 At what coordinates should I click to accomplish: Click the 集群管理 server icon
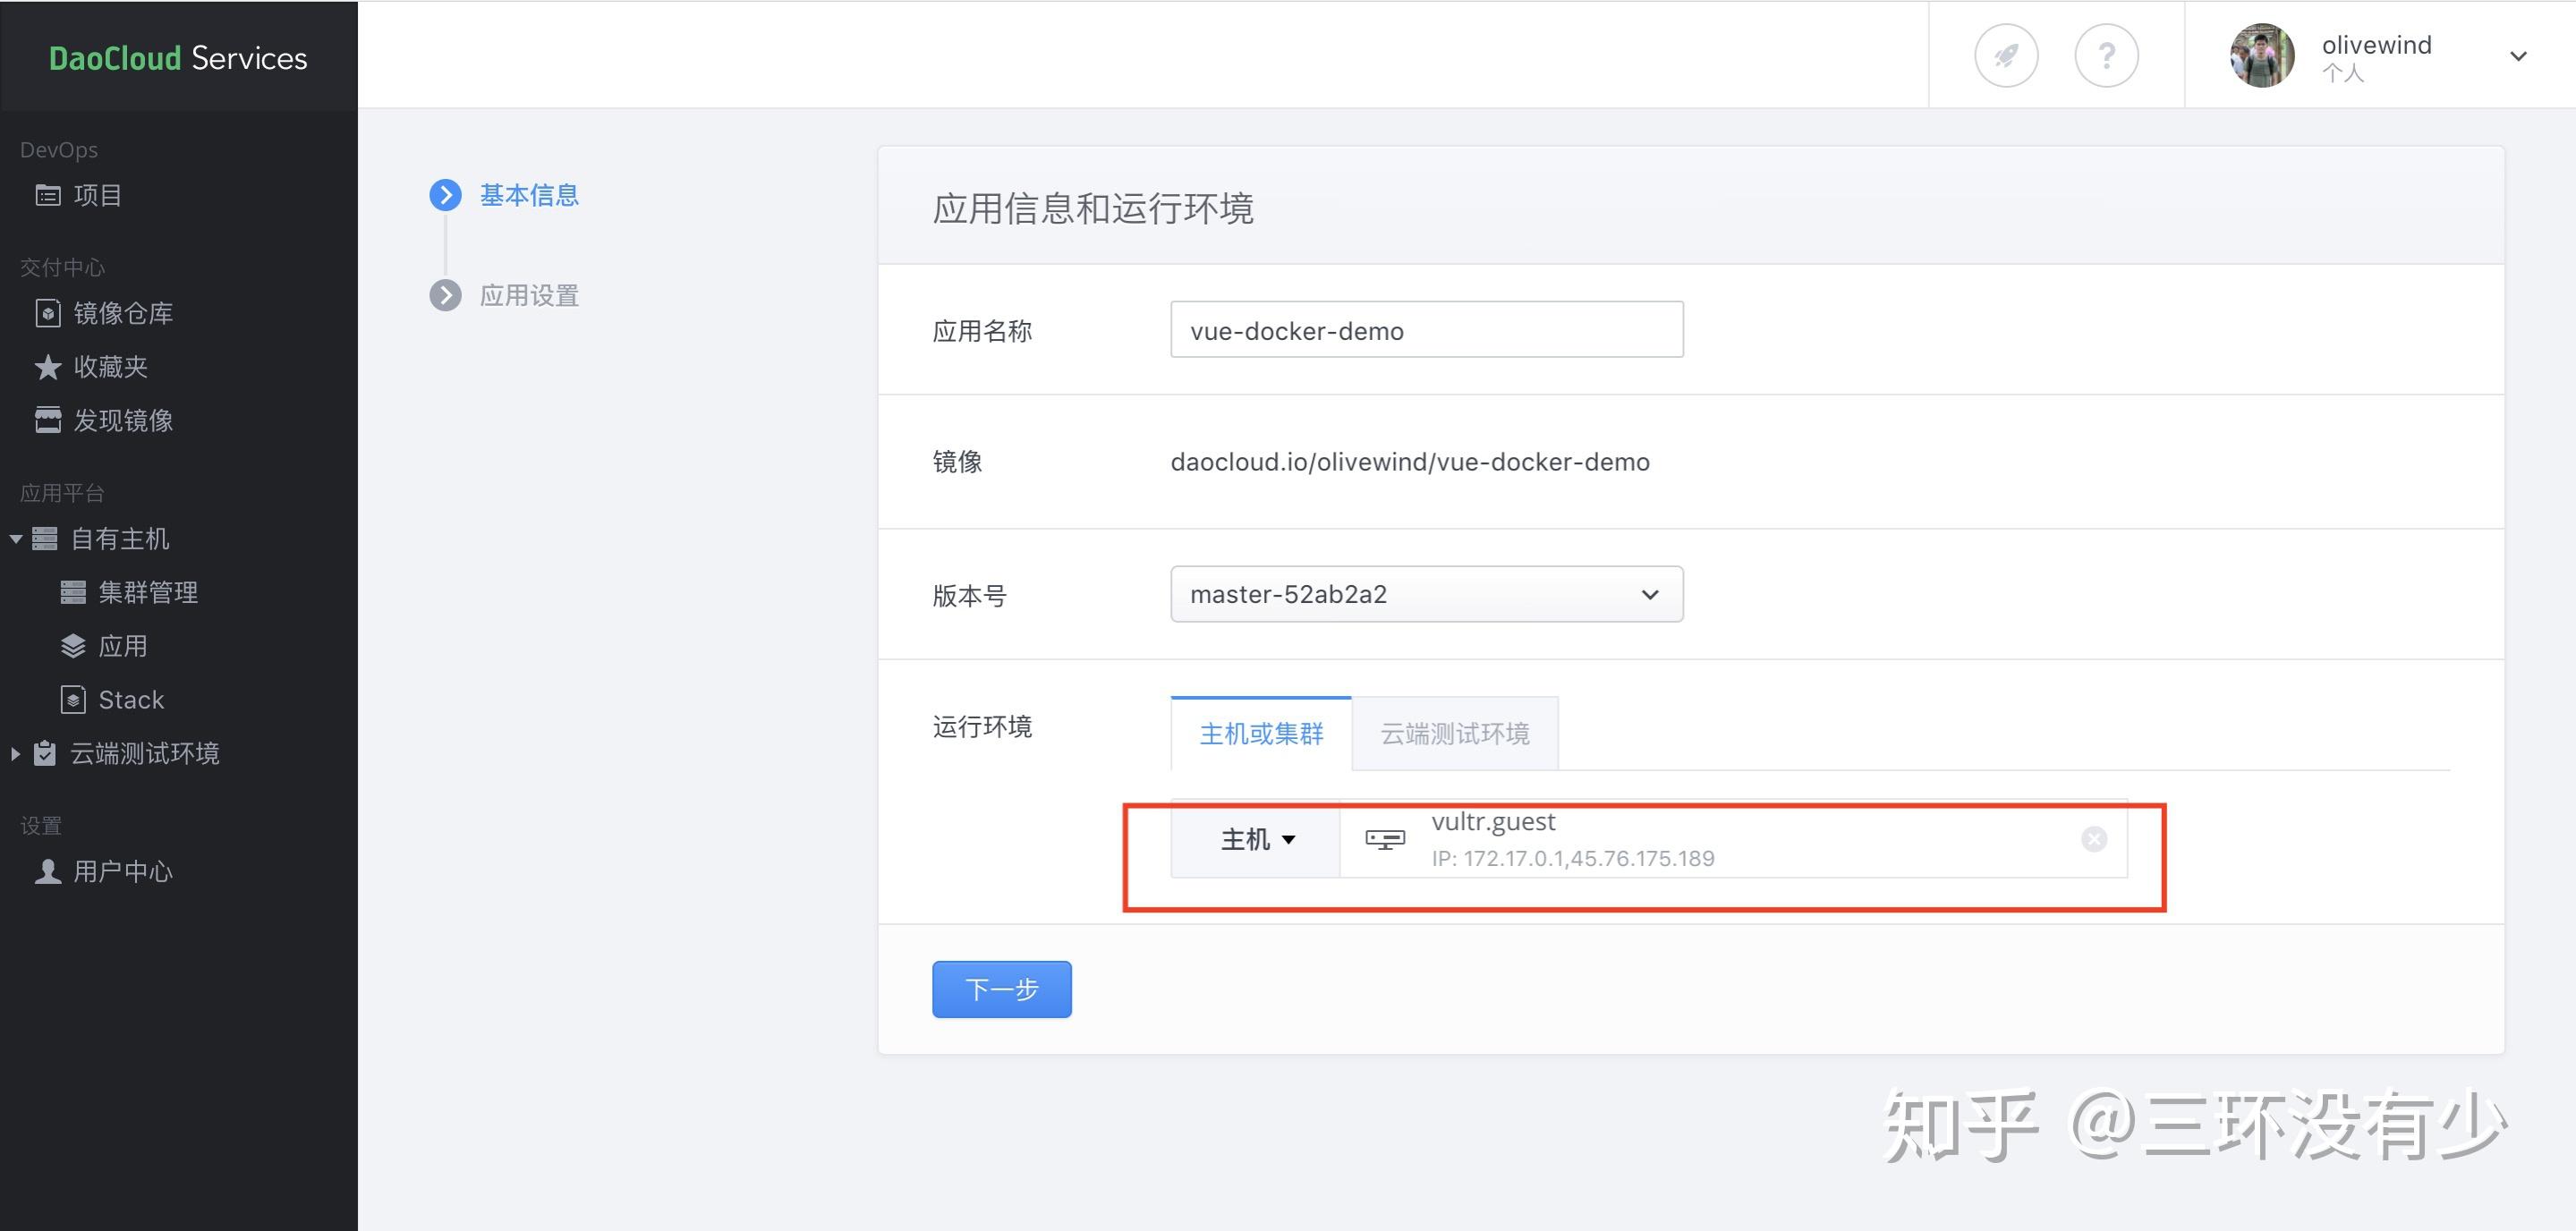[x=73, y=592]
